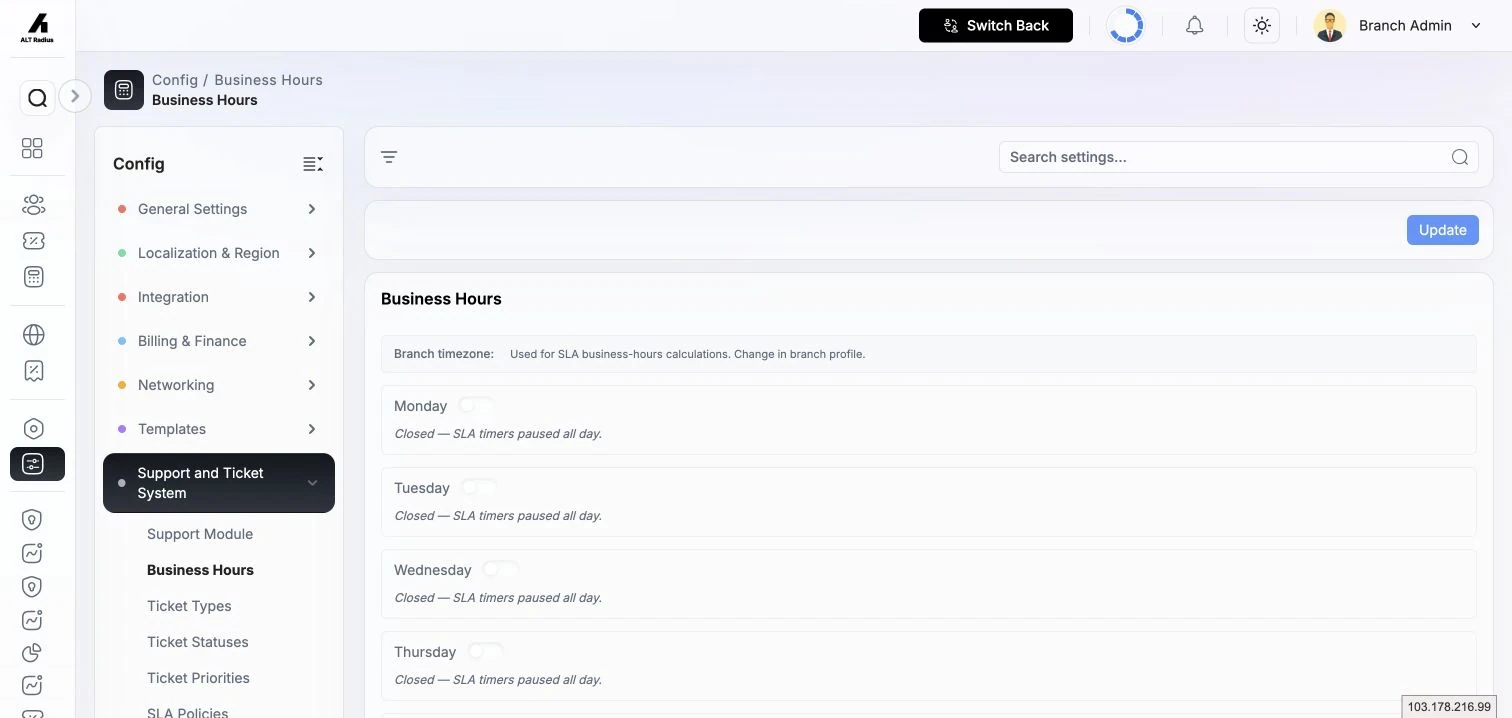Collapse the Config menu via list icon
The height and width of the screenshot is (718, 1512).
[313, 164]
